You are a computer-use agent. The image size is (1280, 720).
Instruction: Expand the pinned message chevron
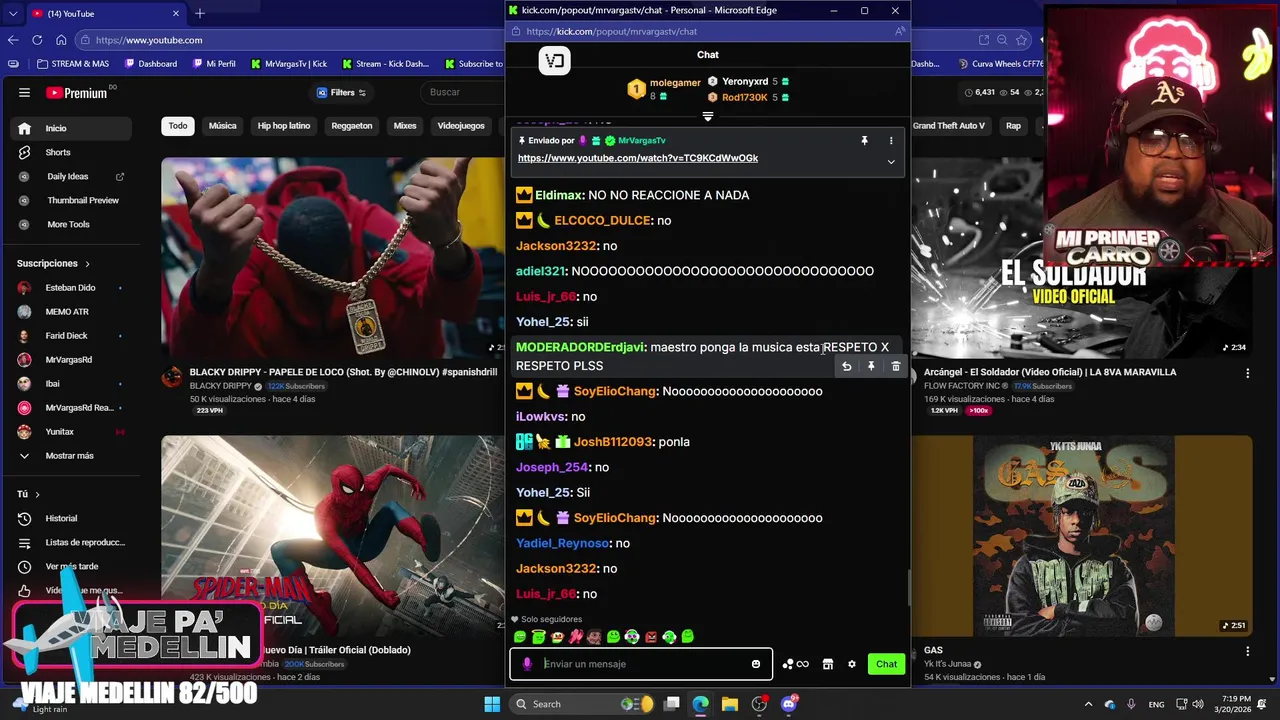click(891, 161)
